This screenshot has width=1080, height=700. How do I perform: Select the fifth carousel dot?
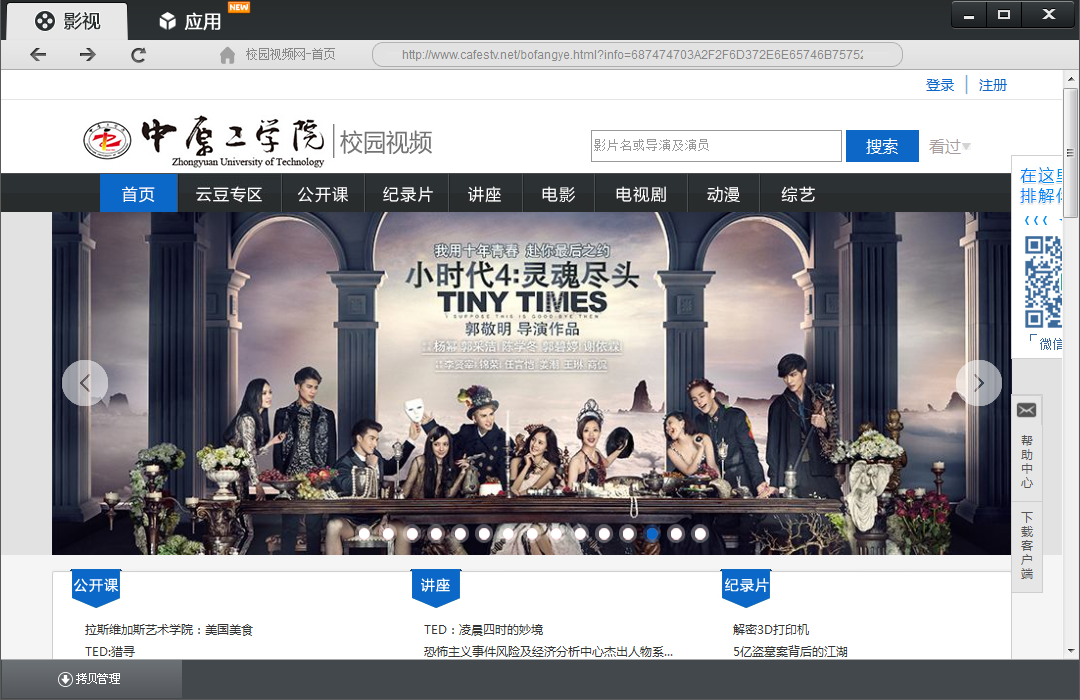tap(460, 533)
